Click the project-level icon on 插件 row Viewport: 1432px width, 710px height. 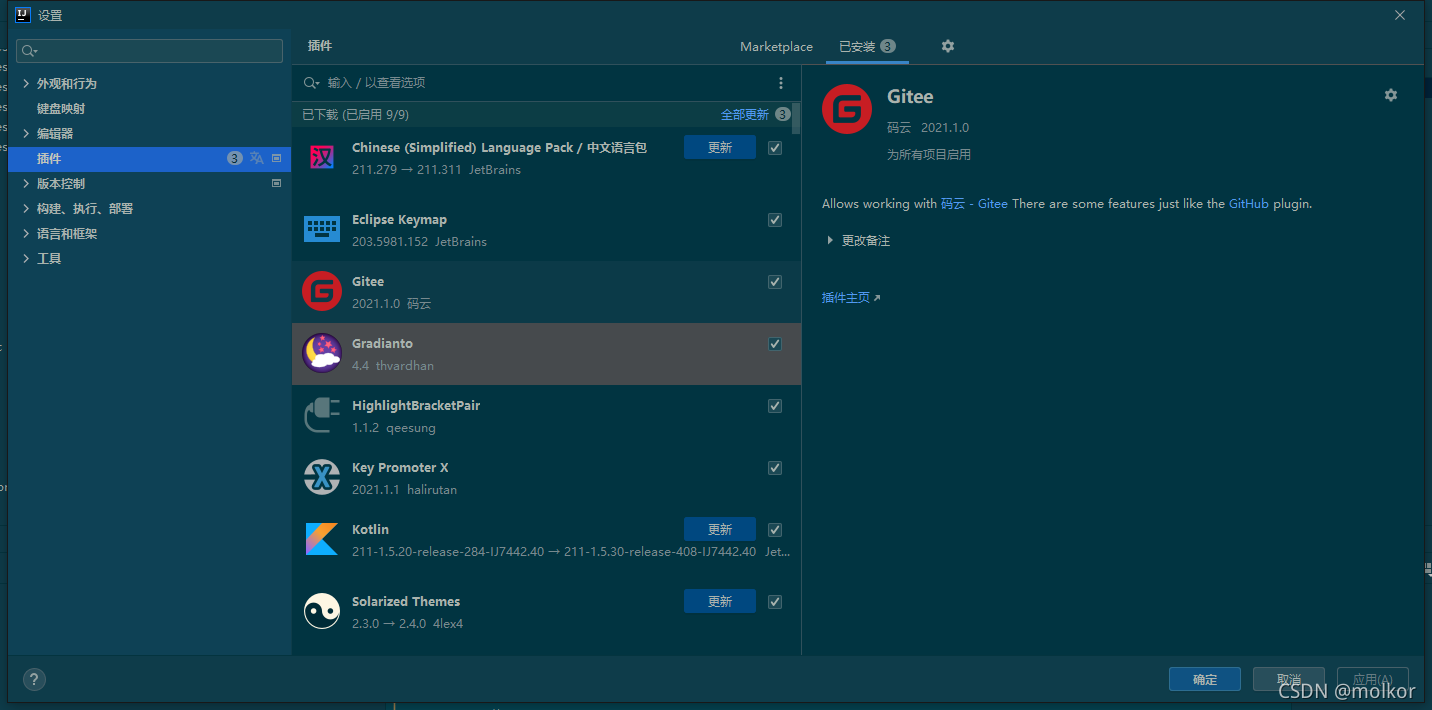(x=277, y=158)
